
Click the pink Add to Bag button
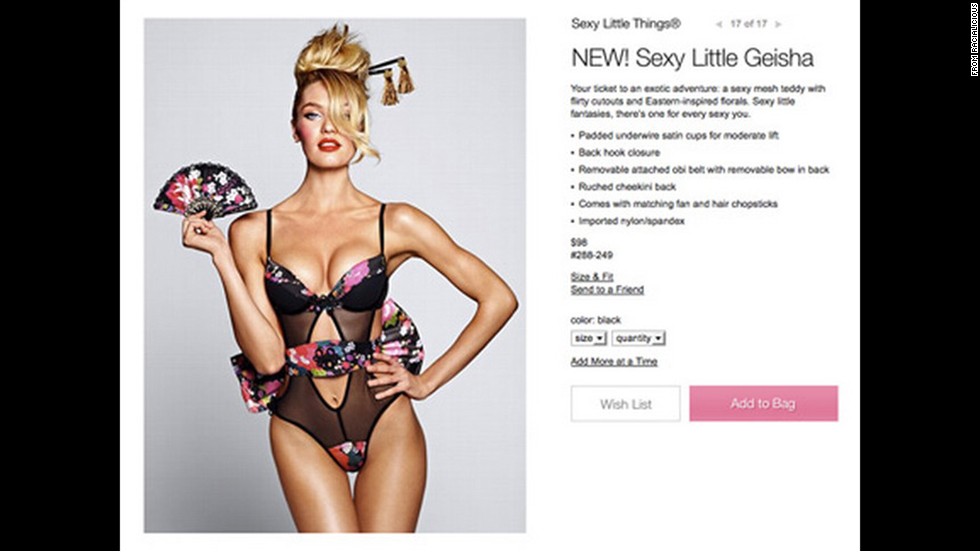pyautogui.click(x=764, y=403)
